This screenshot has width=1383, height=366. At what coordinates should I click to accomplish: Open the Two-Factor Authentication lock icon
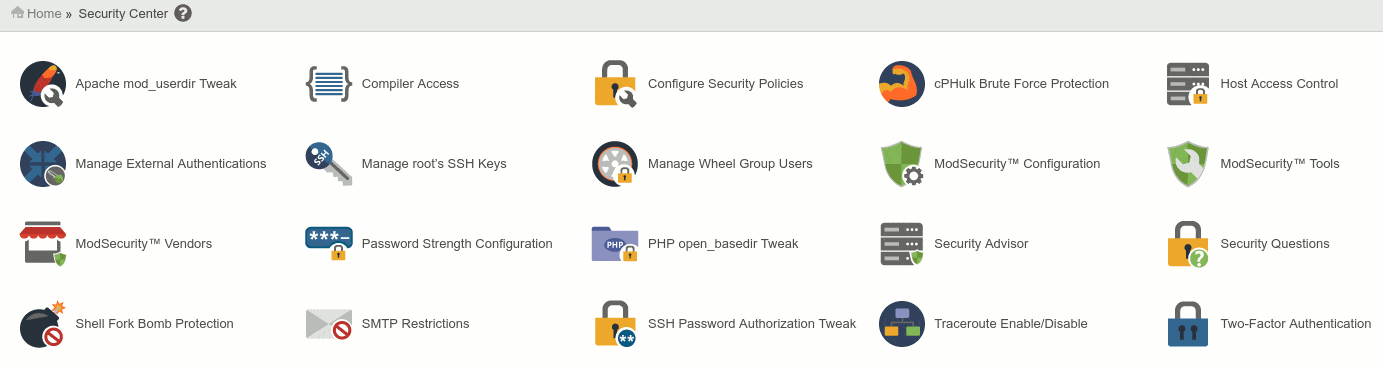point(1187,324)
